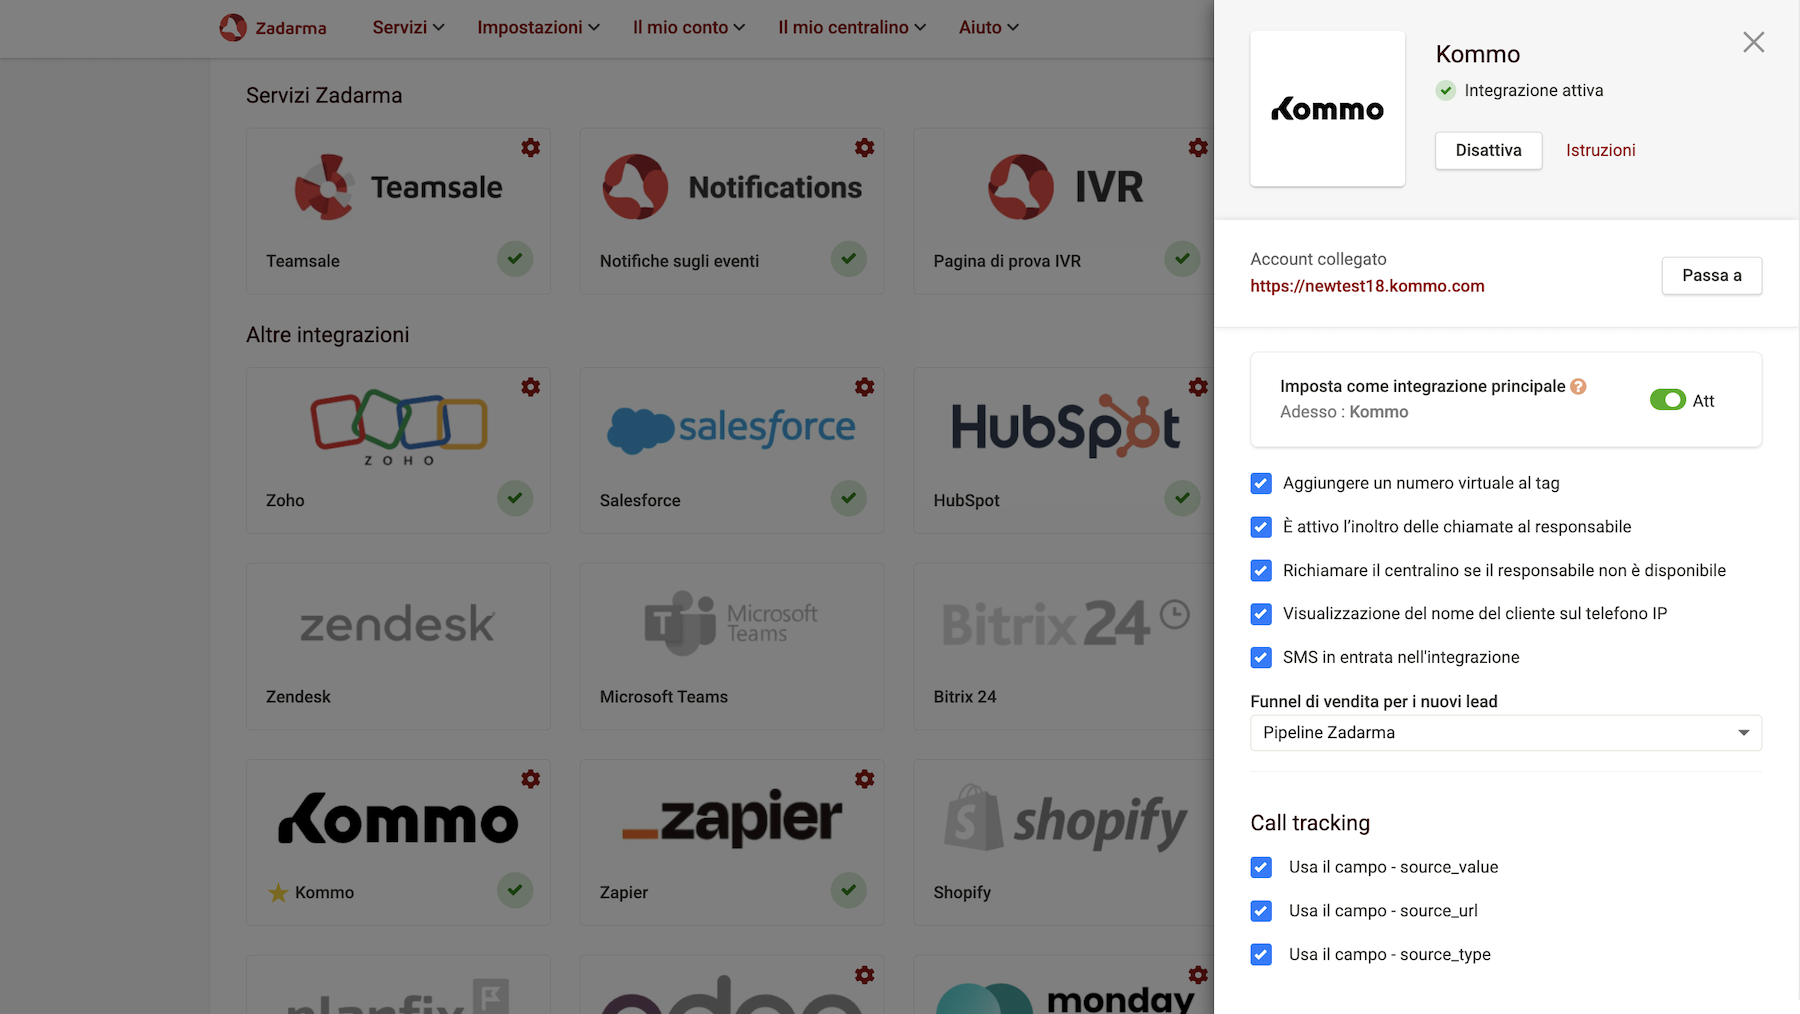Click the star icon beside Kommo
Viewport: 1800px width, 1014px height.
pyautogui.click(x=278, y=892)
